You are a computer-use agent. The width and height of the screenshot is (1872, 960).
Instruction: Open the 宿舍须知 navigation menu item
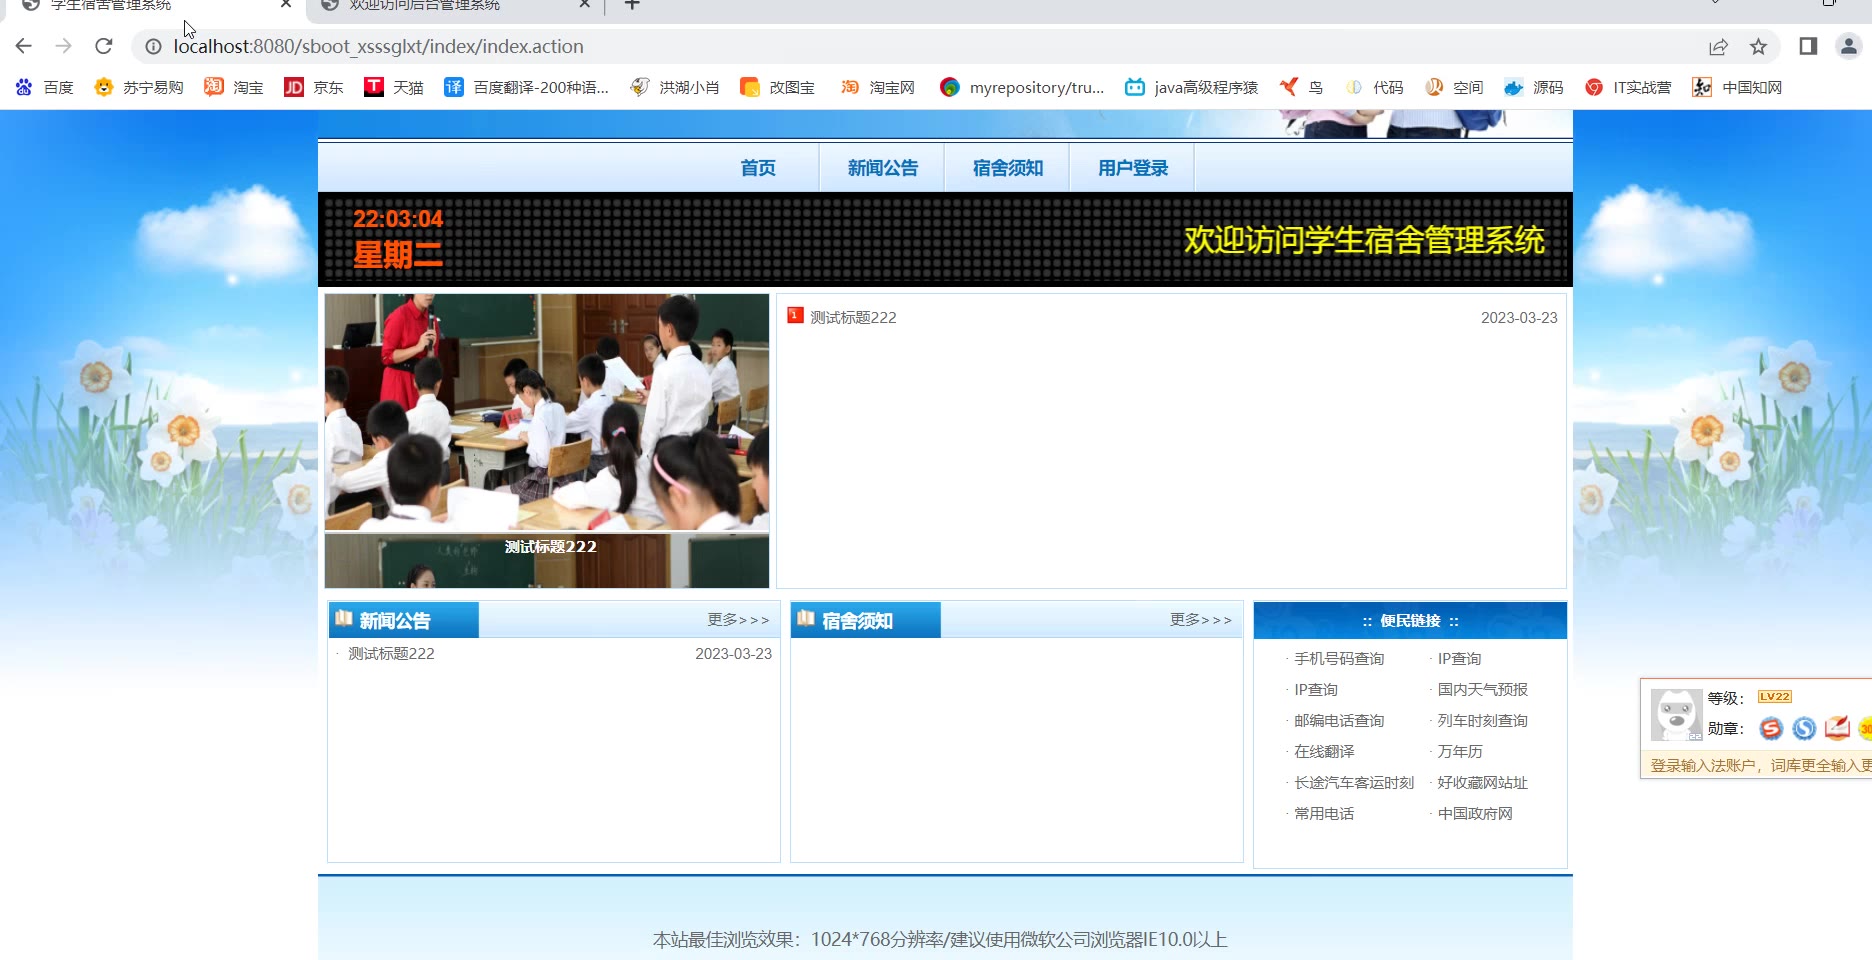point(1007,168)
